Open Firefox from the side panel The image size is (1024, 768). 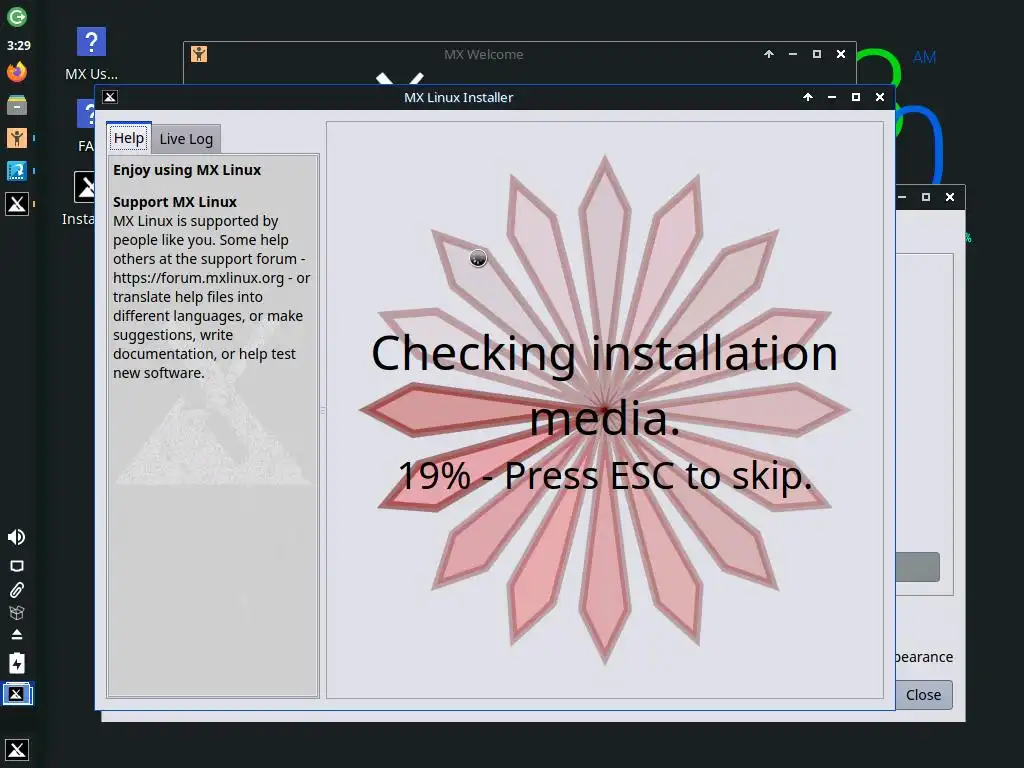pyautogui.click(x=17, y=72)
